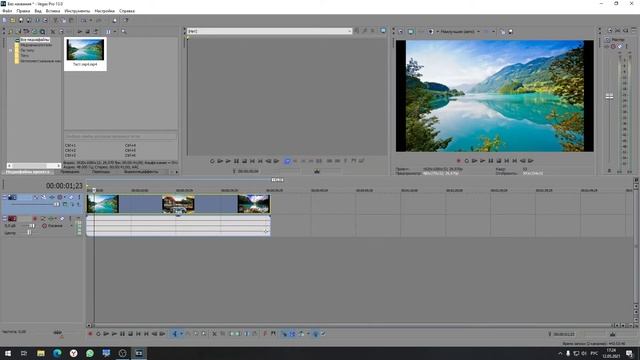
Task: Insert a marker using timeline toolbar
Action: pyautogui.click(x=265, y=334)
